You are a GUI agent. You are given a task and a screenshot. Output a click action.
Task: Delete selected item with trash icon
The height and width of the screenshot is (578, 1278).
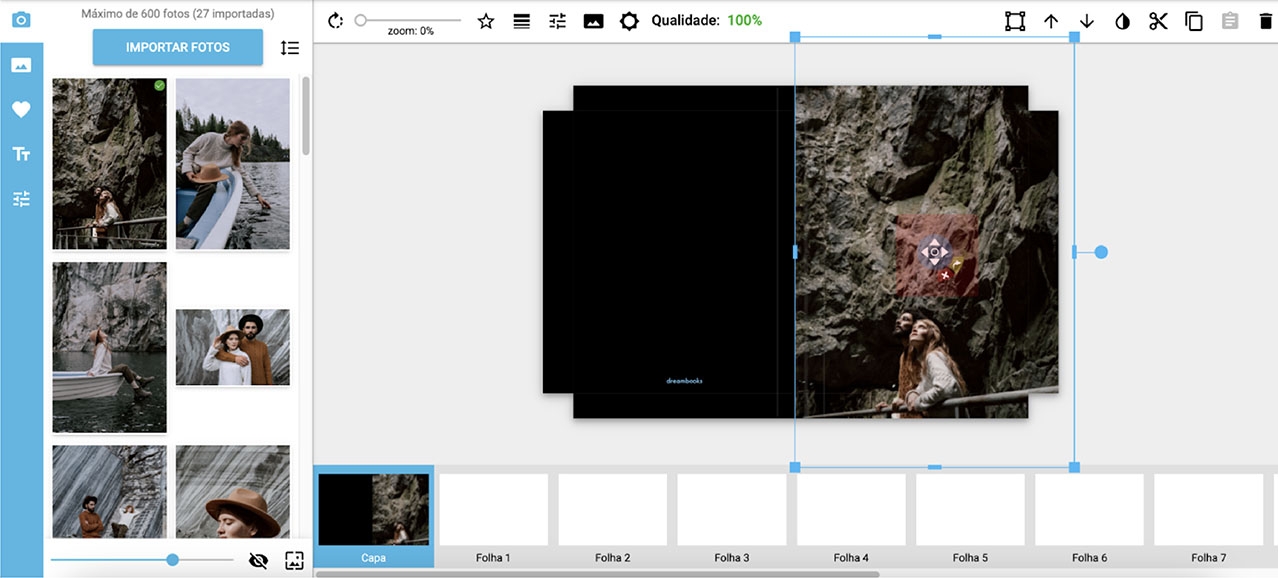[1266, 21]
